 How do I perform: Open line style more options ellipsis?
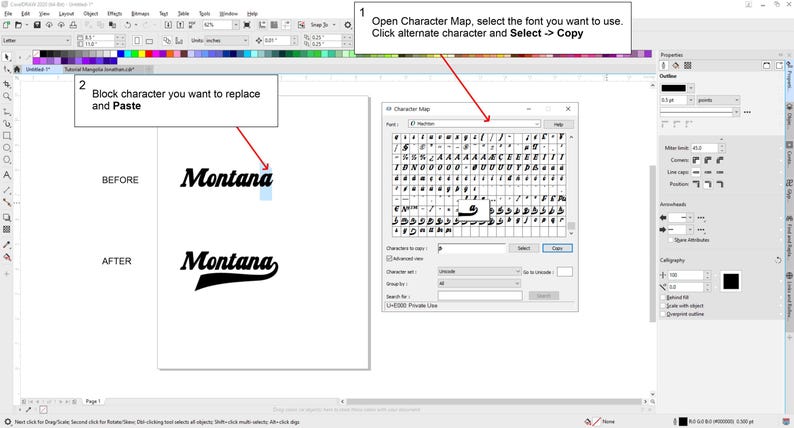747,112
